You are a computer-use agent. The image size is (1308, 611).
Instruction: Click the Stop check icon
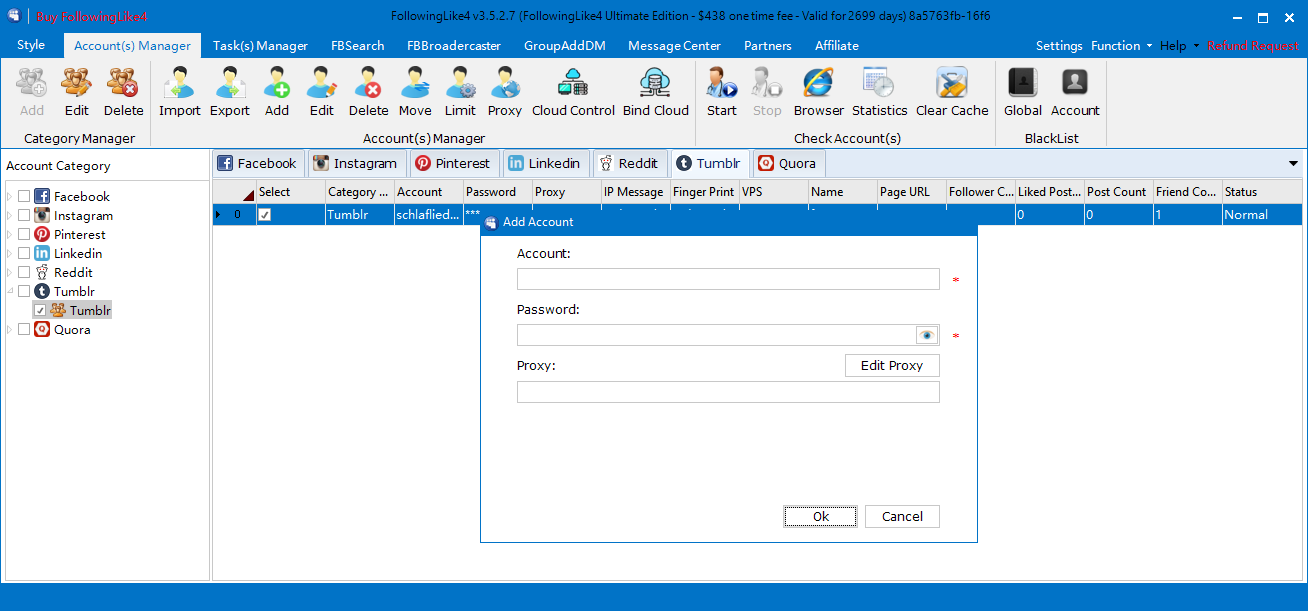(x=767, y=92)
